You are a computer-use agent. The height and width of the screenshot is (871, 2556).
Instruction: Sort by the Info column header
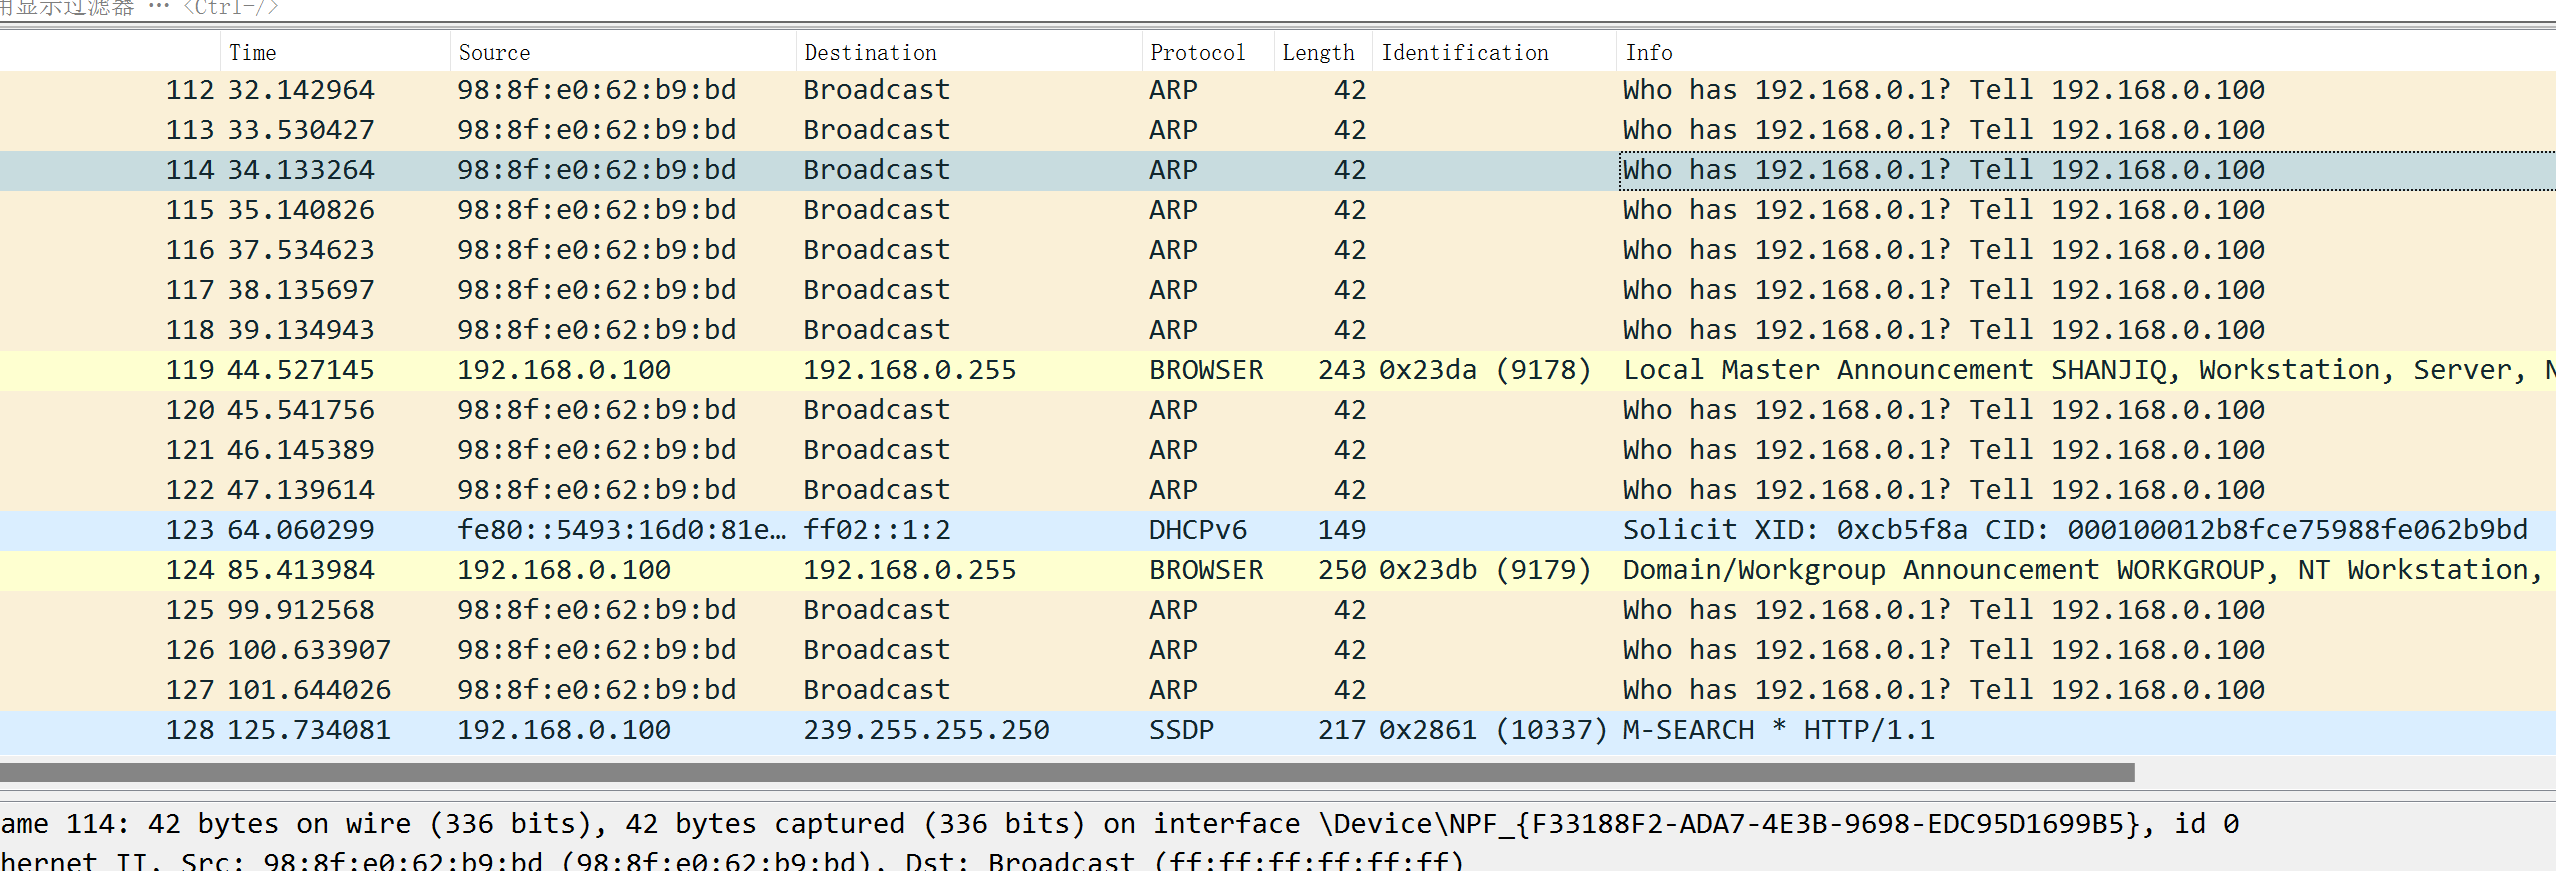[1648, 53]
